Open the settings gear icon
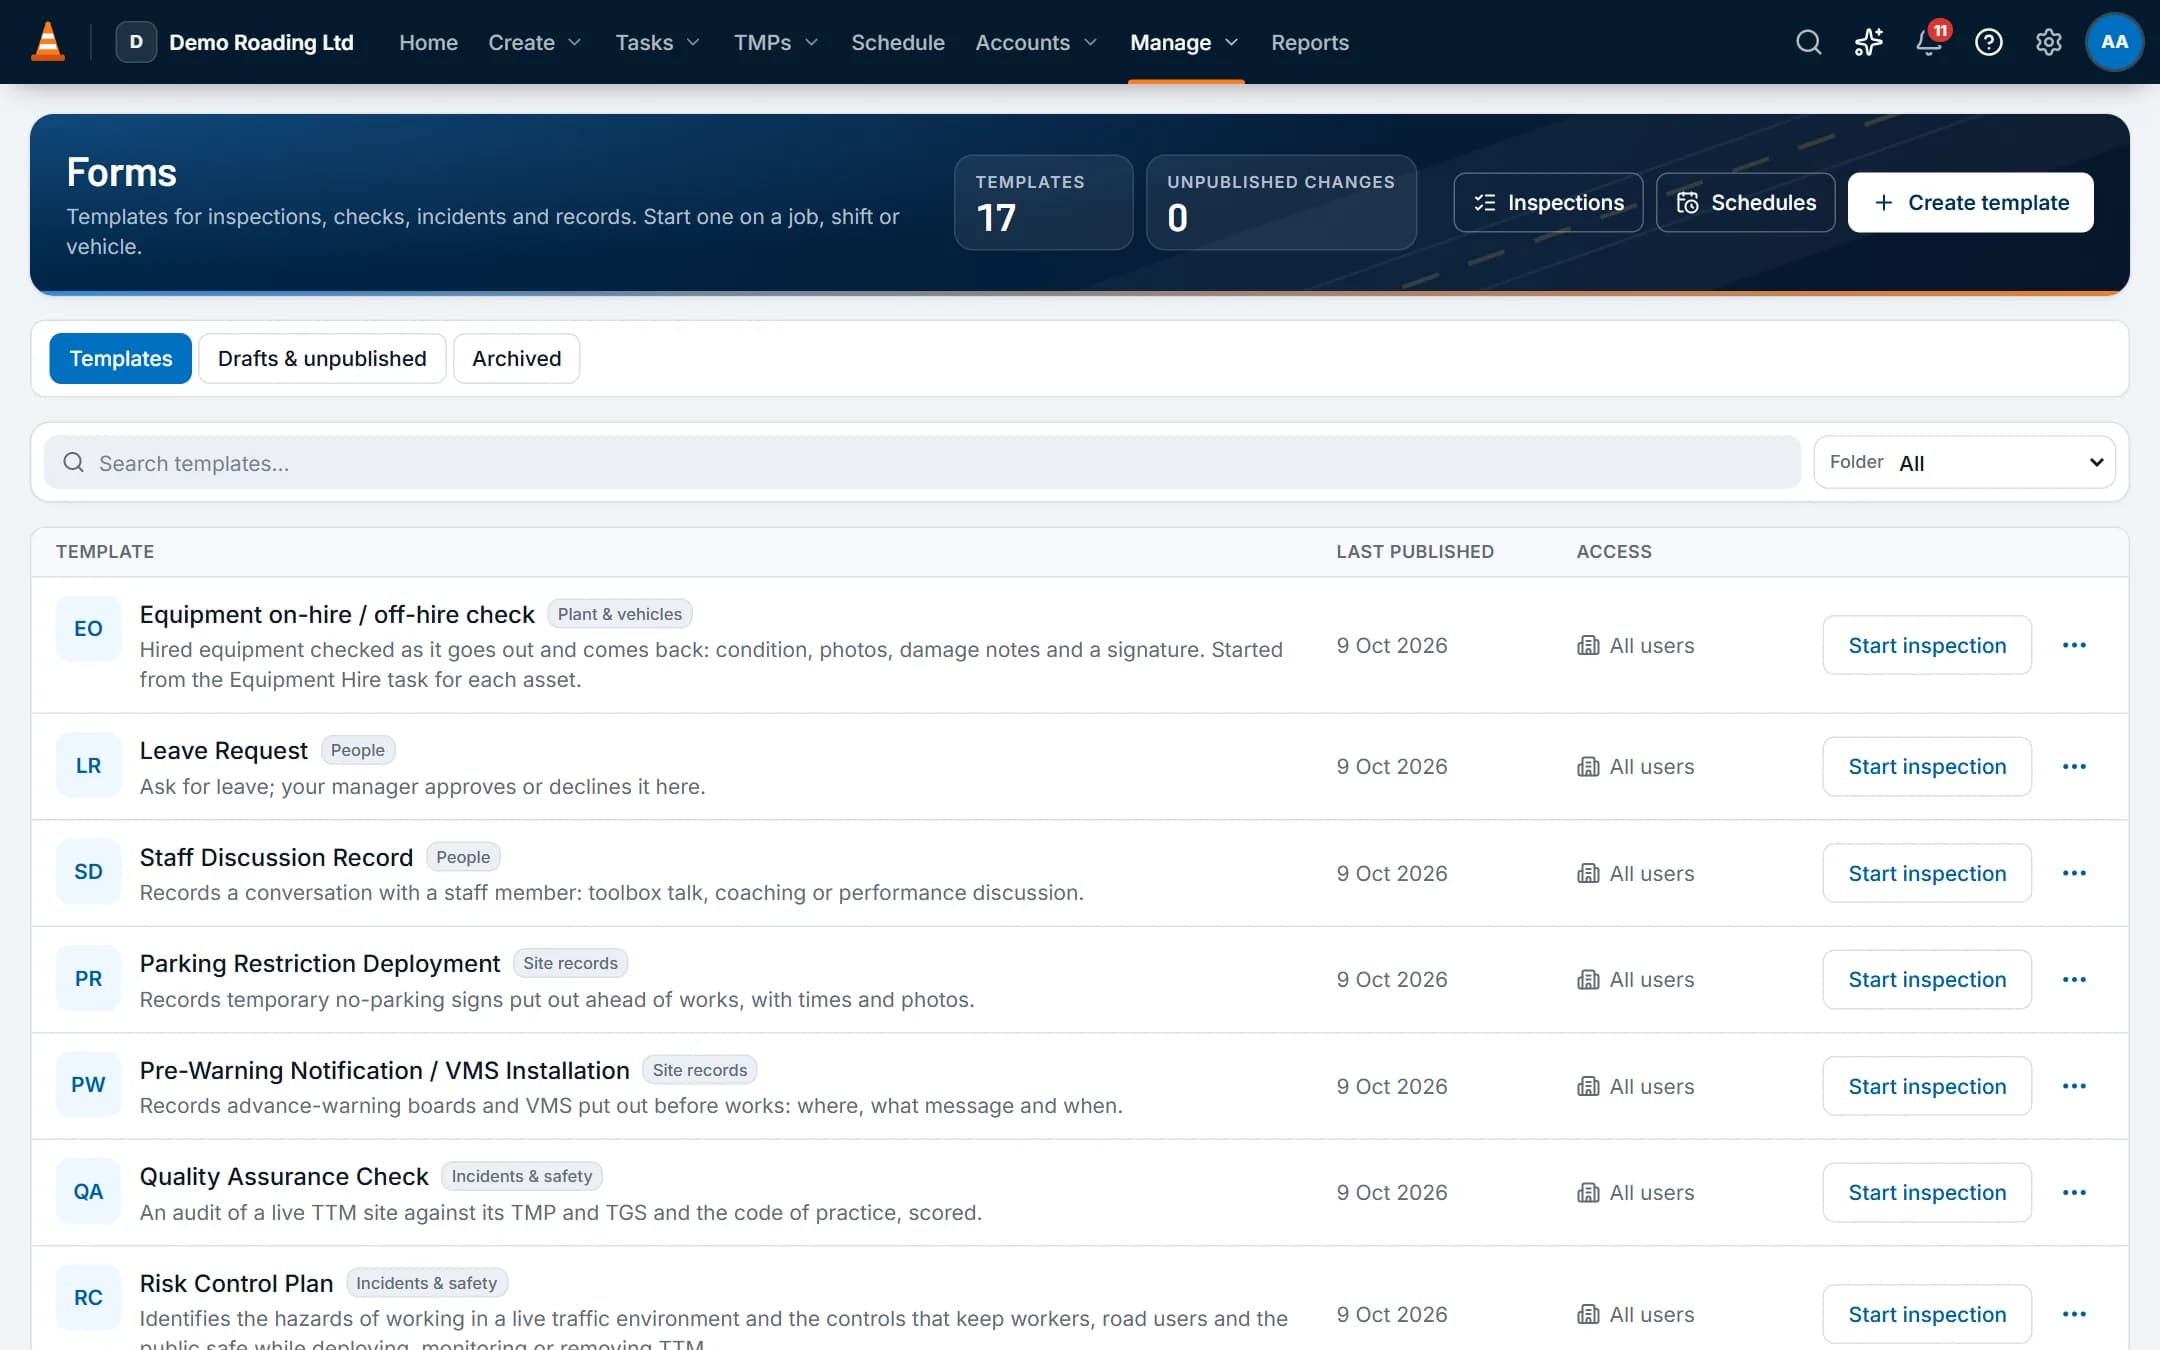 click(x=2048, y=42)
